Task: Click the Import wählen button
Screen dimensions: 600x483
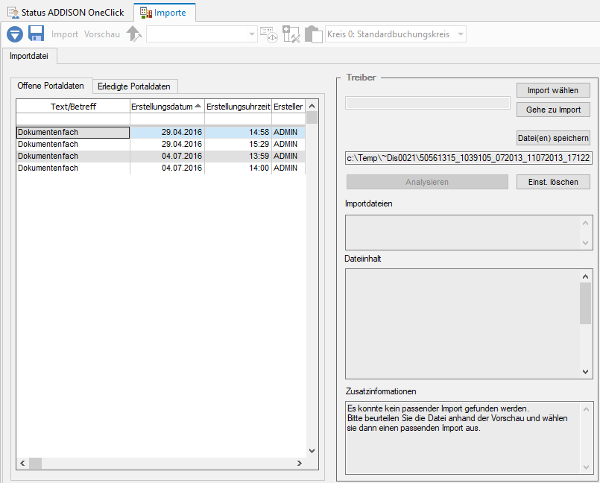Action: [553, 90]
